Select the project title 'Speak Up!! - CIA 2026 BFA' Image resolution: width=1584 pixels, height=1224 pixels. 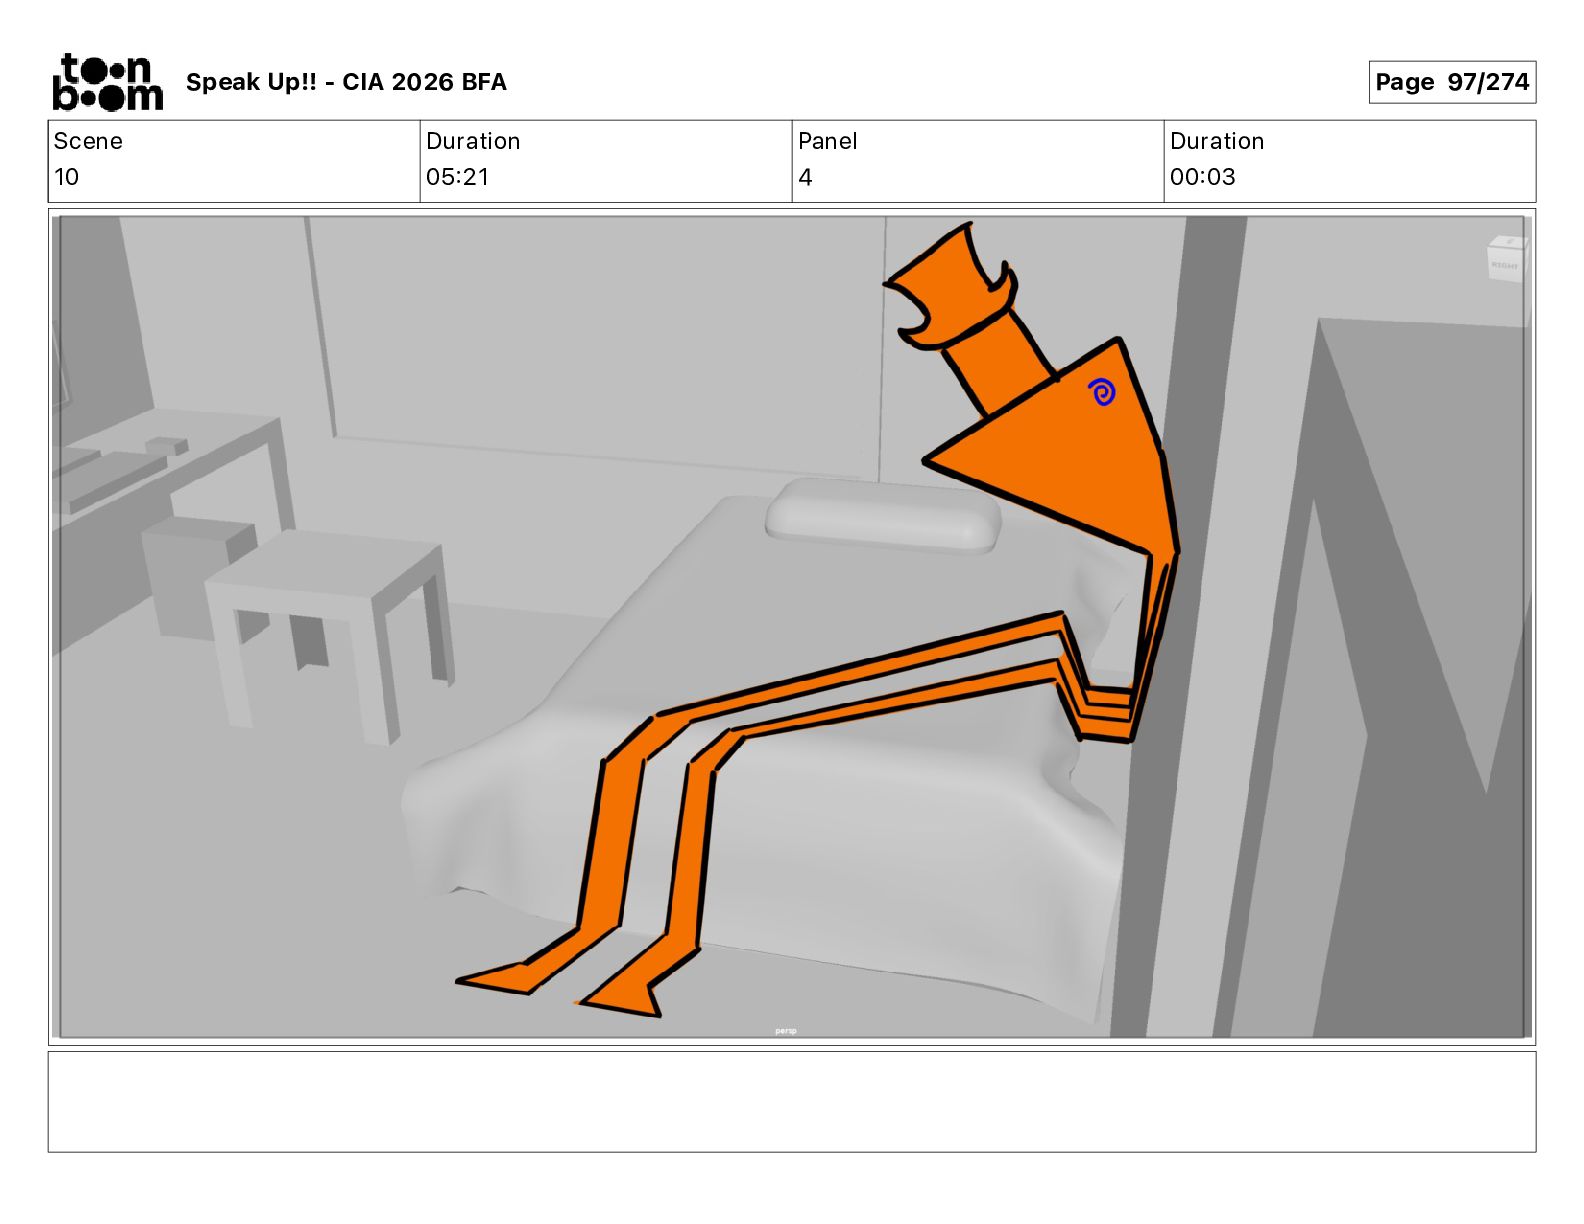click(346, 82)
